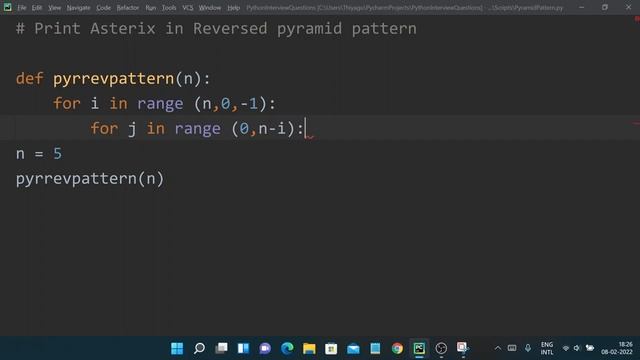Open the Wi-Fi network tray icon
640x360 pixels.
(566, 348)
